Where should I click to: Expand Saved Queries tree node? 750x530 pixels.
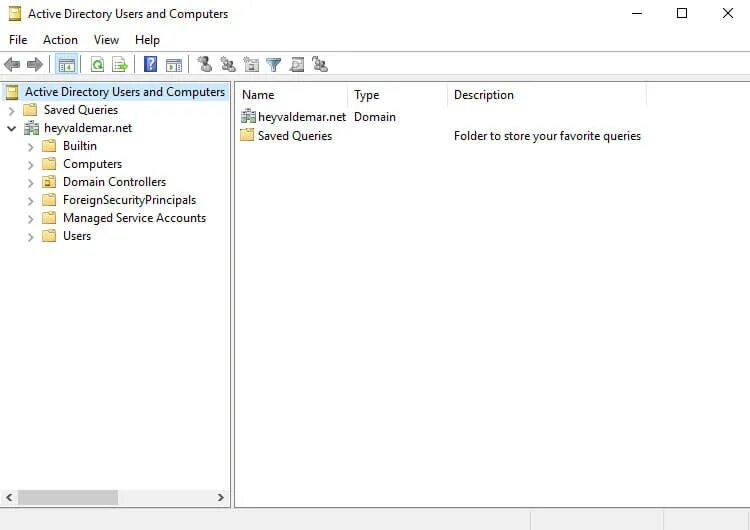coord(12,111)
